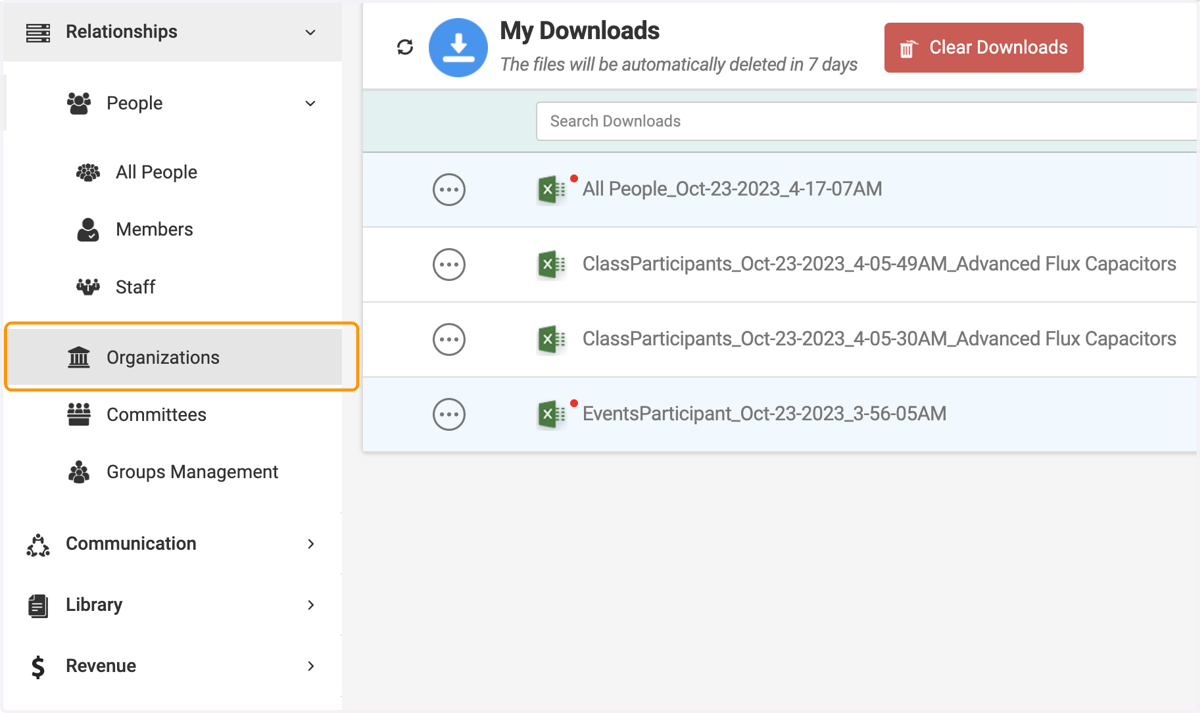1200x713 pixels.
Task: Expand the Communication section chevron
Action: click(x=311, y=544)
